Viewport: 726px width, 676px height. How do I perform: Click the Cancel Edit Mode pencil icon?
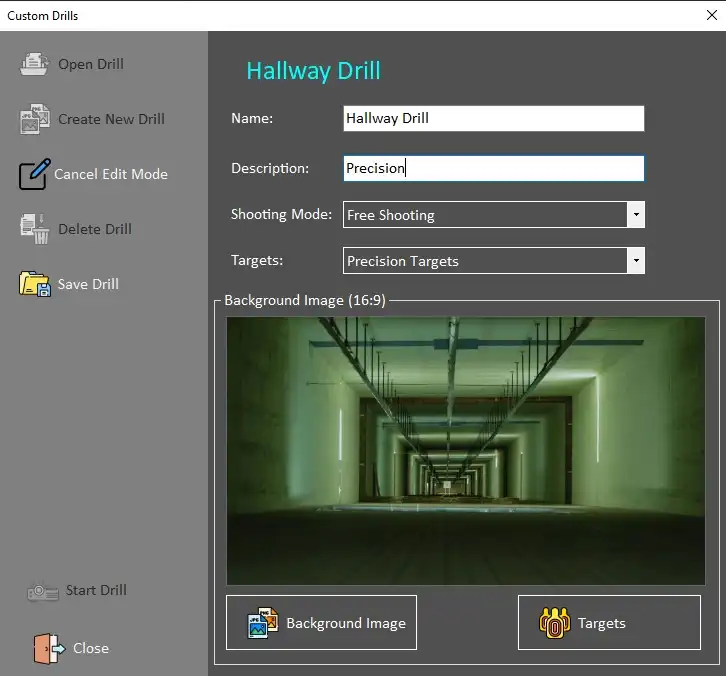tap(34, 174)
